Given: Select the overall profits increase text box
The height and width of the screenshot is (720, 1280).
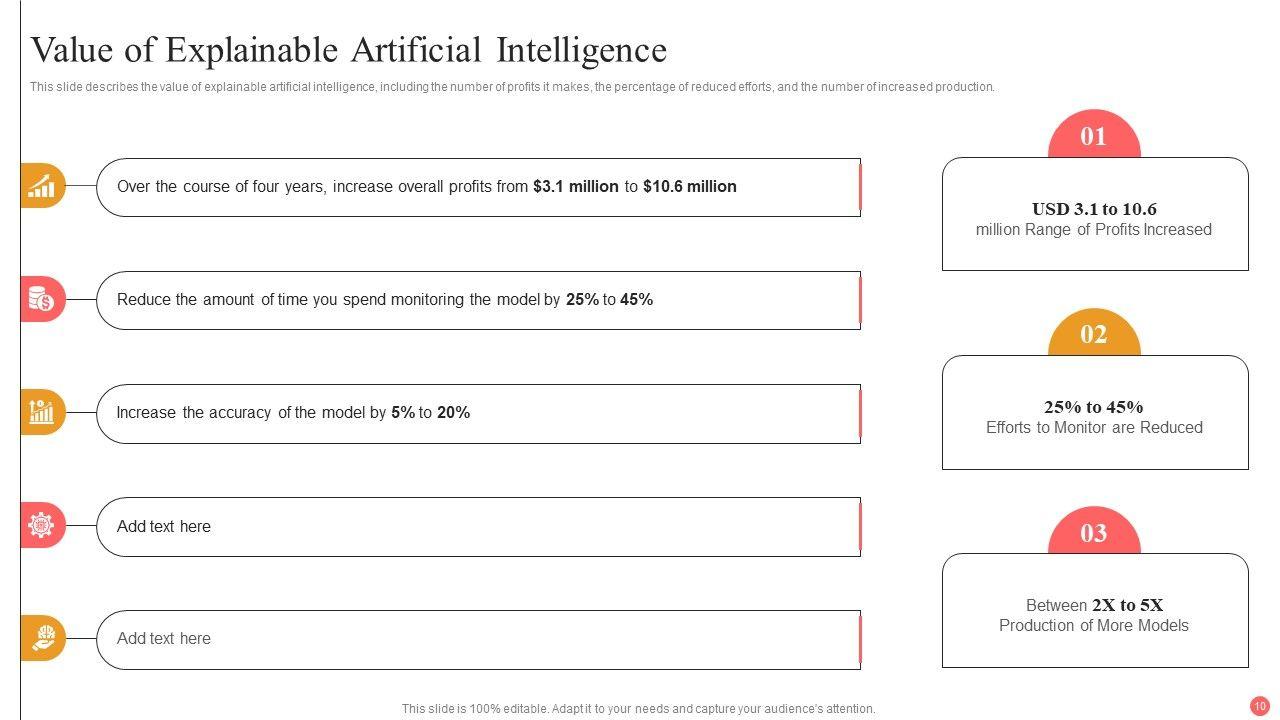Looking at the screenshot, I should (x=478, y=187).
